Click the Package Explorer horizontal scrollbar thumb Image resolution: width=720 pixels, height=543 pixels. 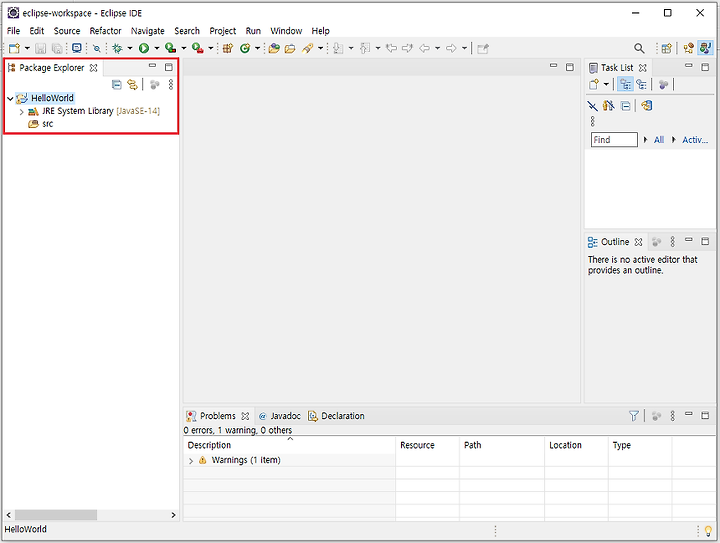click(x=56, y=515)
